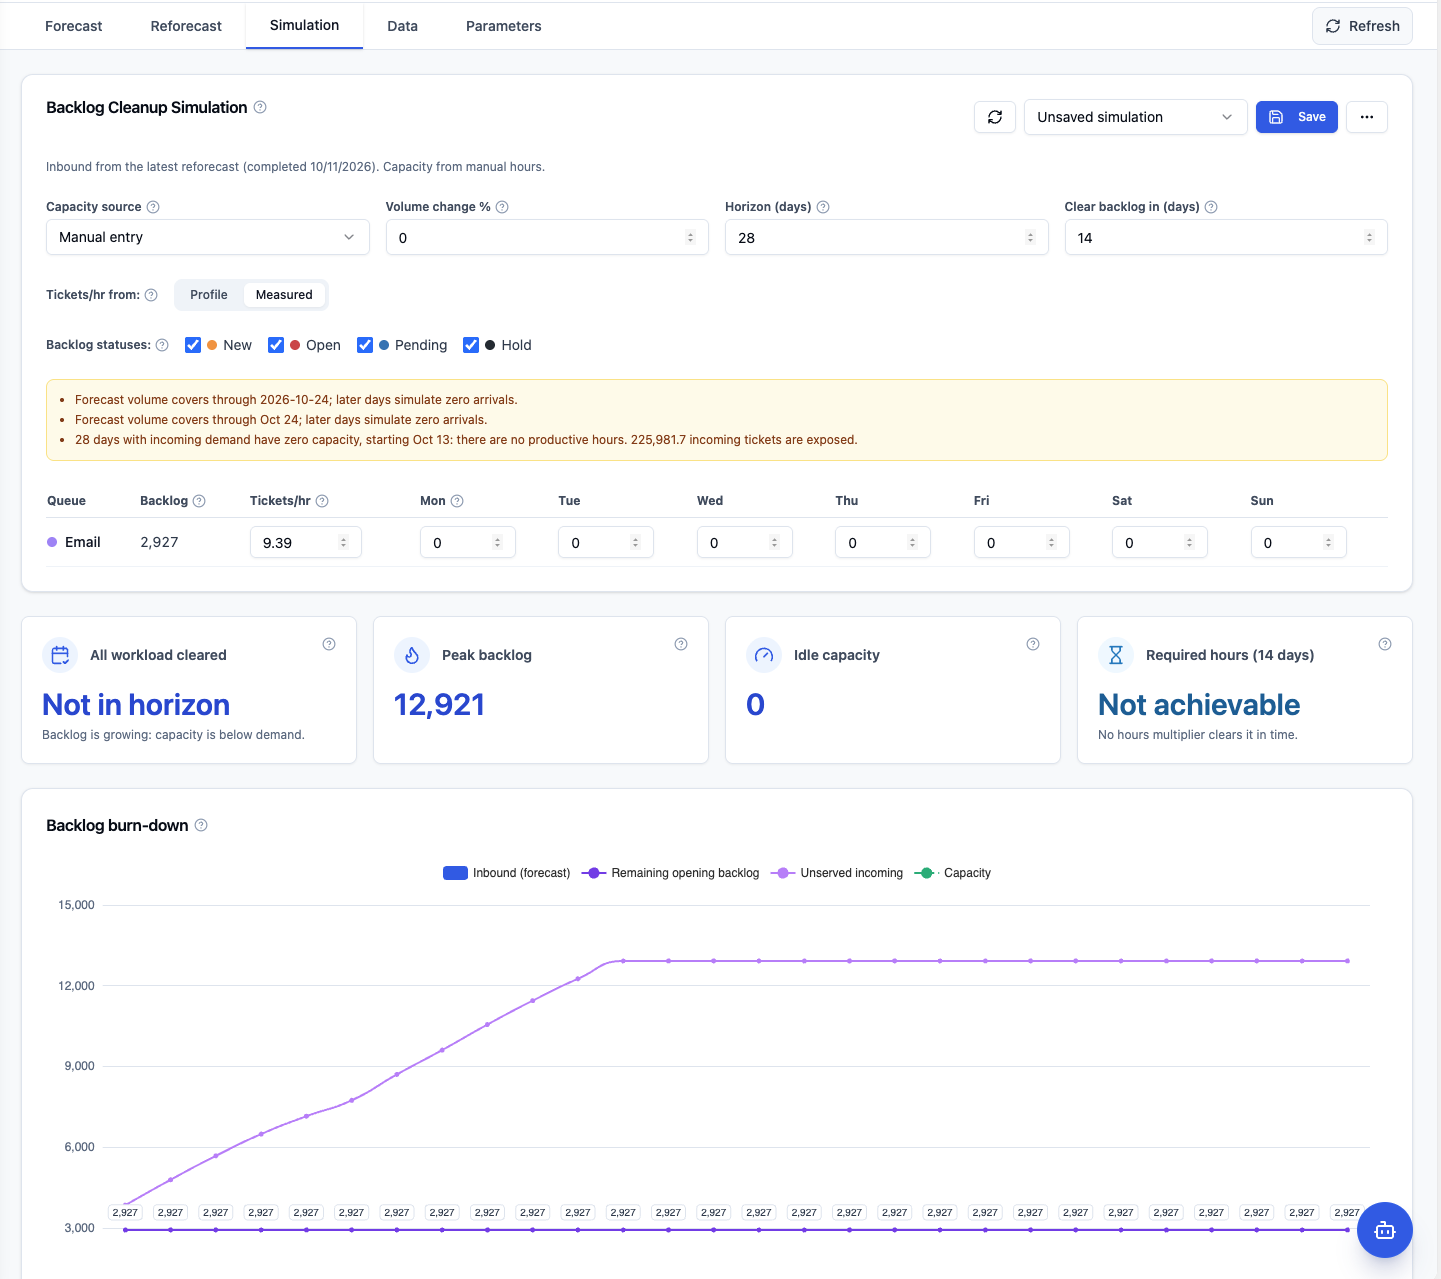
Task: Click the help icon beside the Mon column header
Action: [457, 501]
